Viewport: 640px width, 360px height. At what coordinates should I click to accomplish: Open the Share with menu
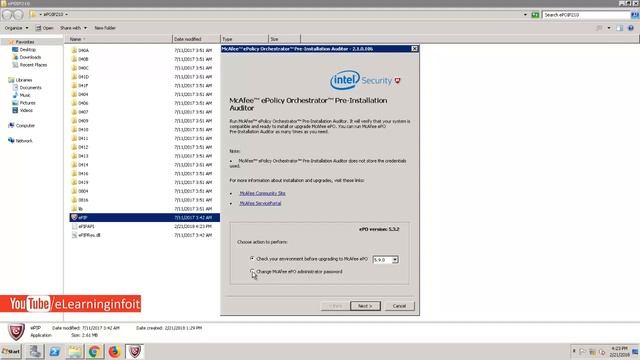point(73,28)
